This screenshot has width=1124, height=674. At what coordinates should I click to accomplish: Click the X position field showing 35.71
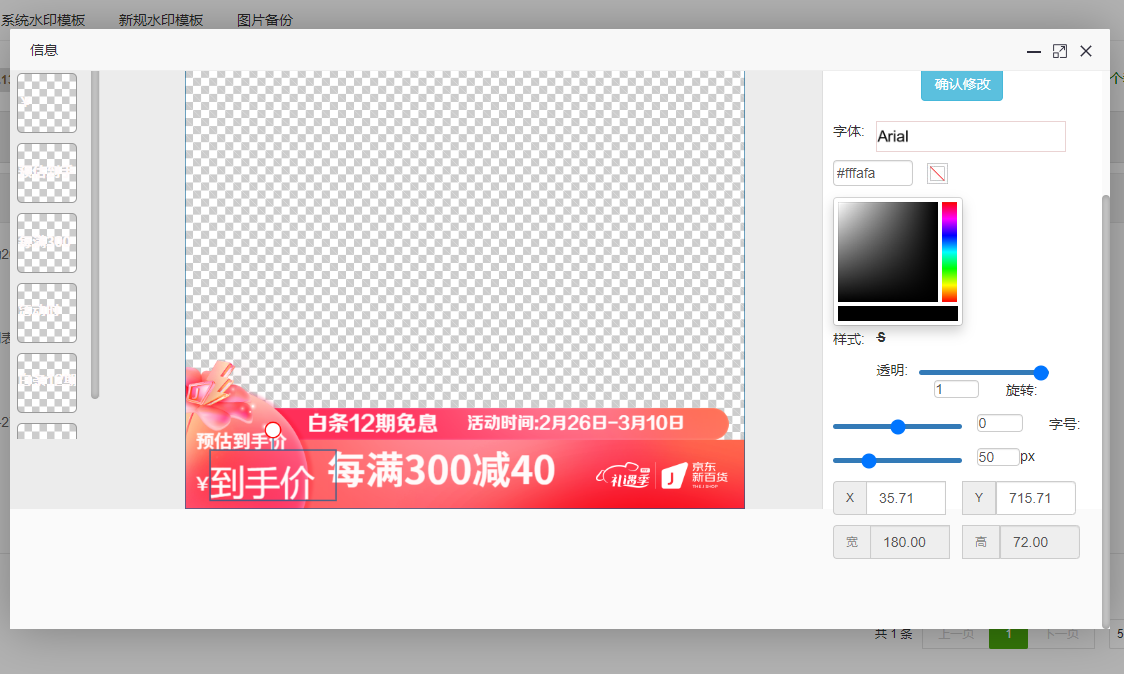(x=904, y=498)
